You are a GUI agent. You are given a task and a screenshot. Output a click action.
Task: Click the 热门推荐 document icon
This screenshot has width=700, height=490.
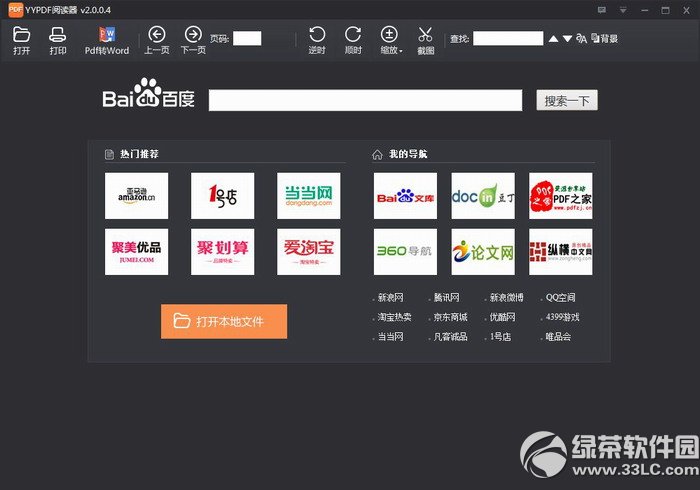pos(109,154)
